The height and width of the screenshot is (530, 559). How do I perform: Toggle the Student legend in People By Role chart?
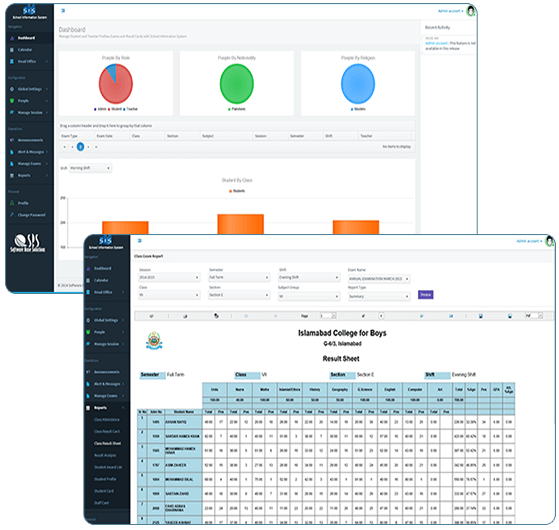point(115,109)
